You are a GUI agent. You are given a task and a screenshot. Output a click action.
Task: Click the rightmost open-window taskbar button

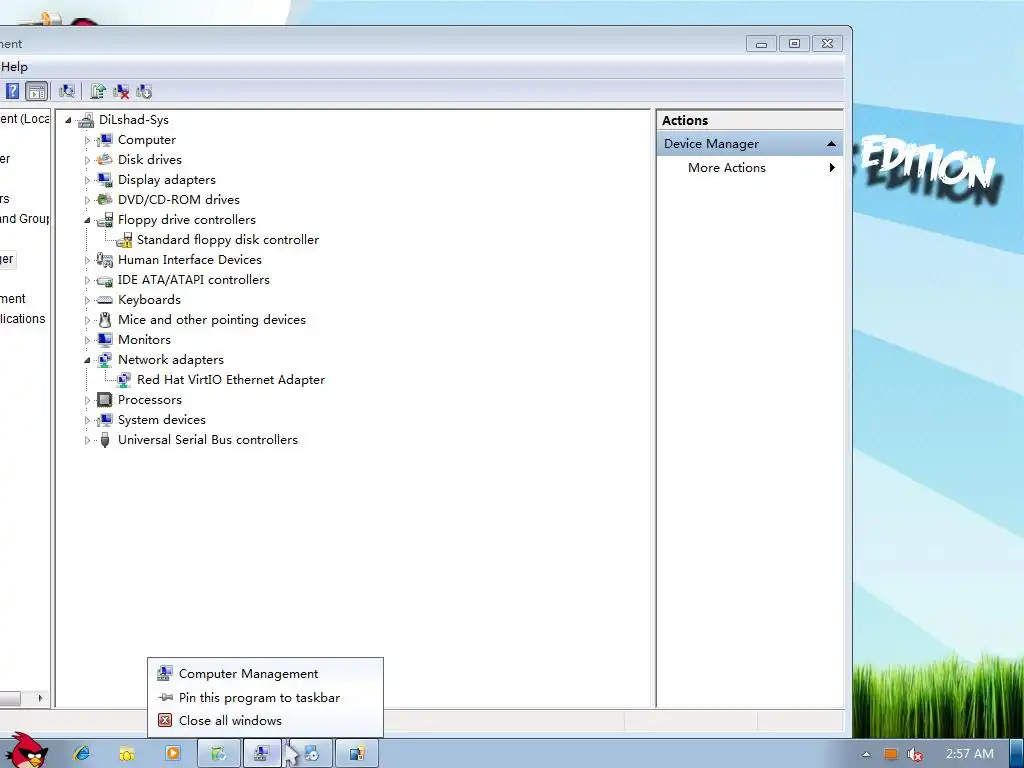pos(357,754)
